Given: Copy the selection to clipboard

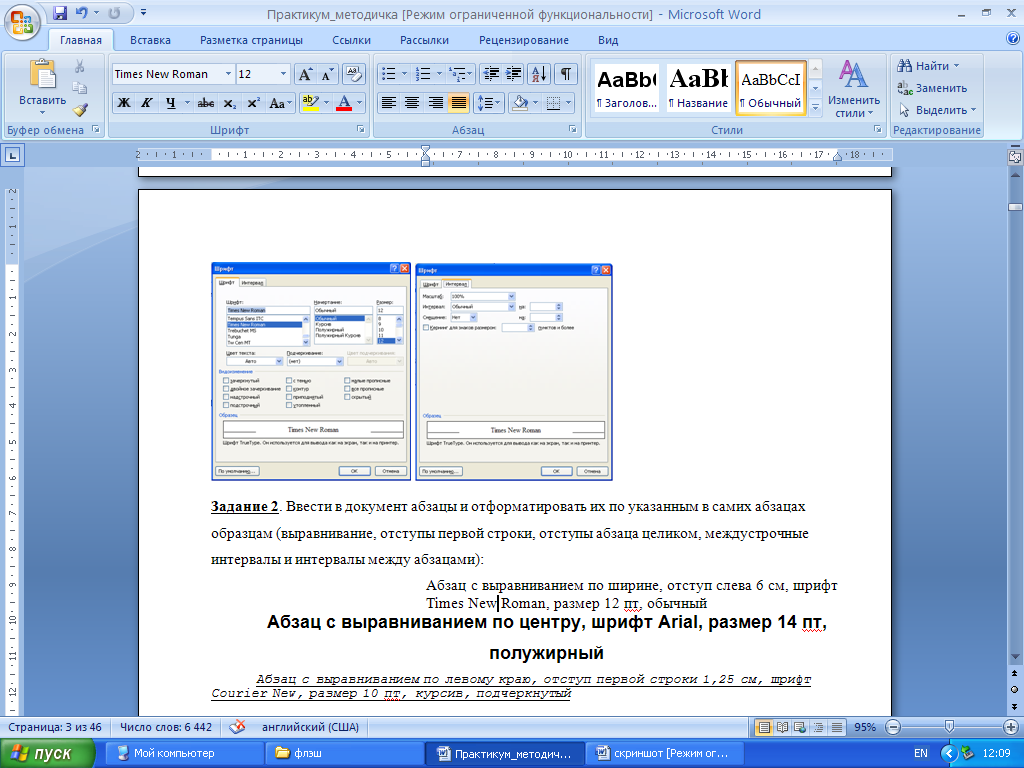Looking at the screenshot, I should (x=80, y=88).
